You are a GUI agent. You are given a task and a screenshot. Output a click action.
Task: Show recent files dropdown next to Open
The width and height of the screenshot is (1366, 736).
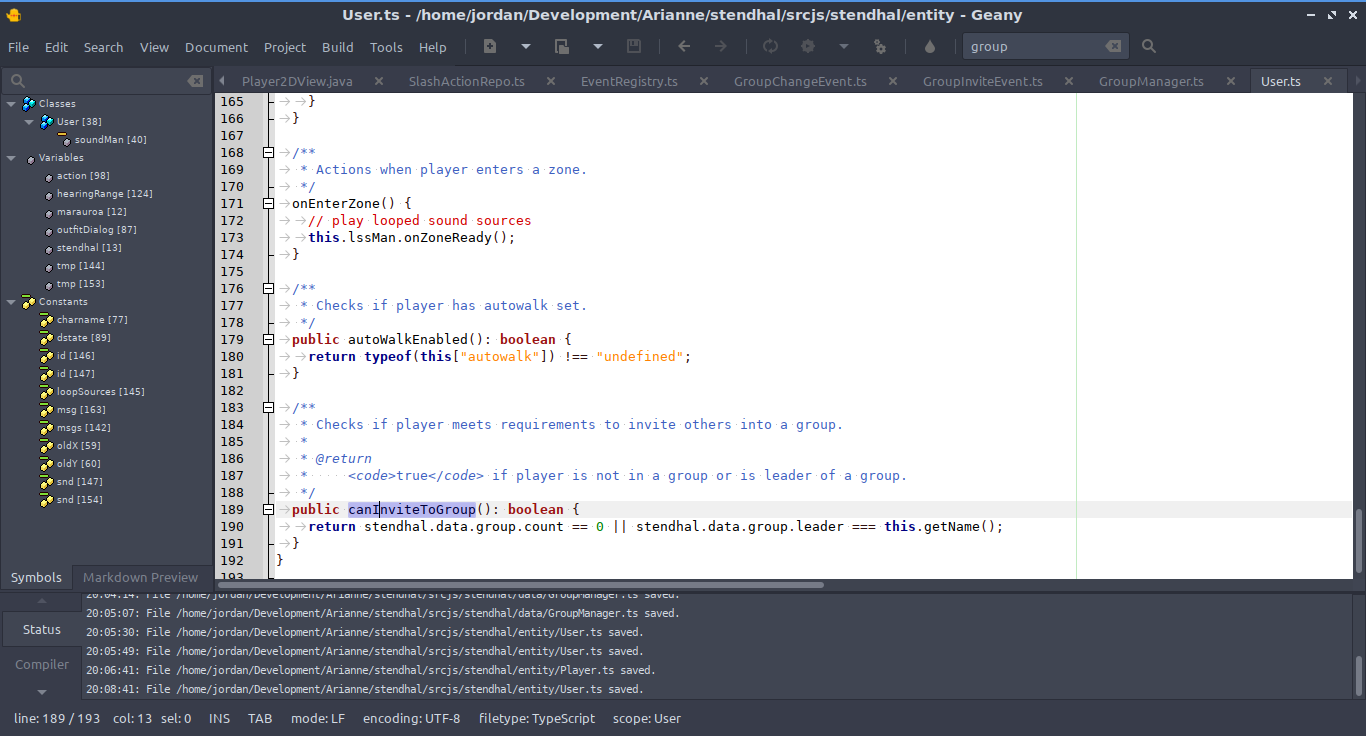coord(598,46)
